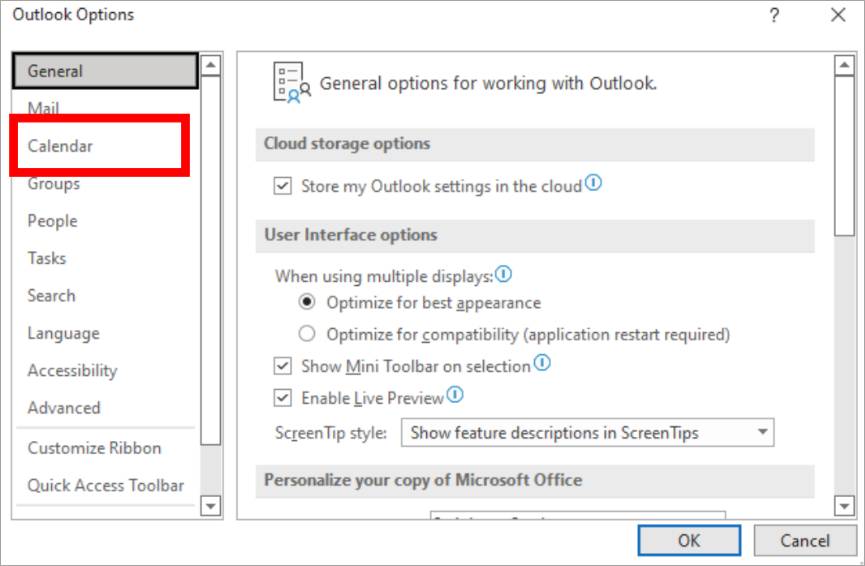Choose Optimize for best appearance option
This screenshot has height=566, width=865.
tap(307, 302)
